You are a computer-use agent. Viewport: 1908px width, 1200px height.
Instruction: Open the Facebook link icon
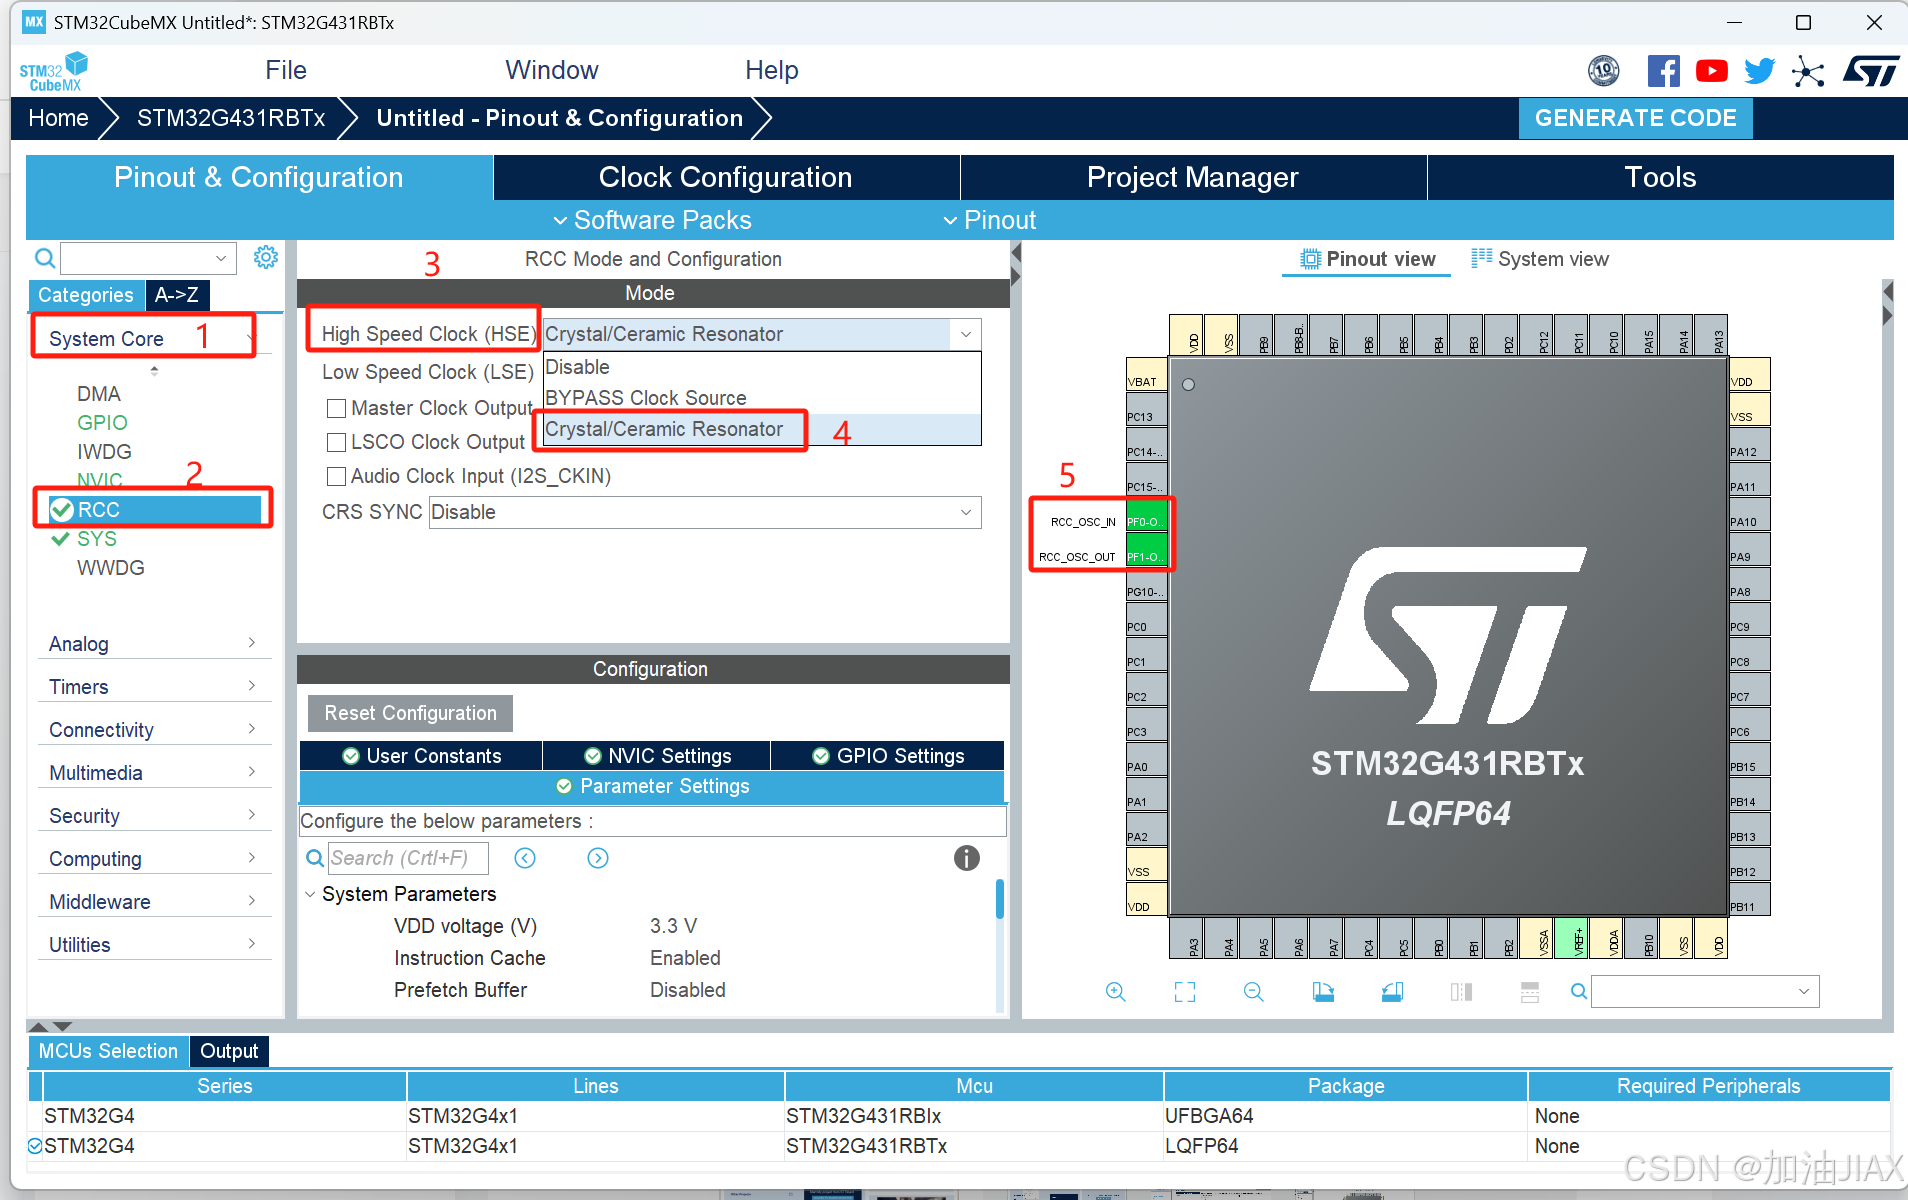click(x=1663, y=71)
